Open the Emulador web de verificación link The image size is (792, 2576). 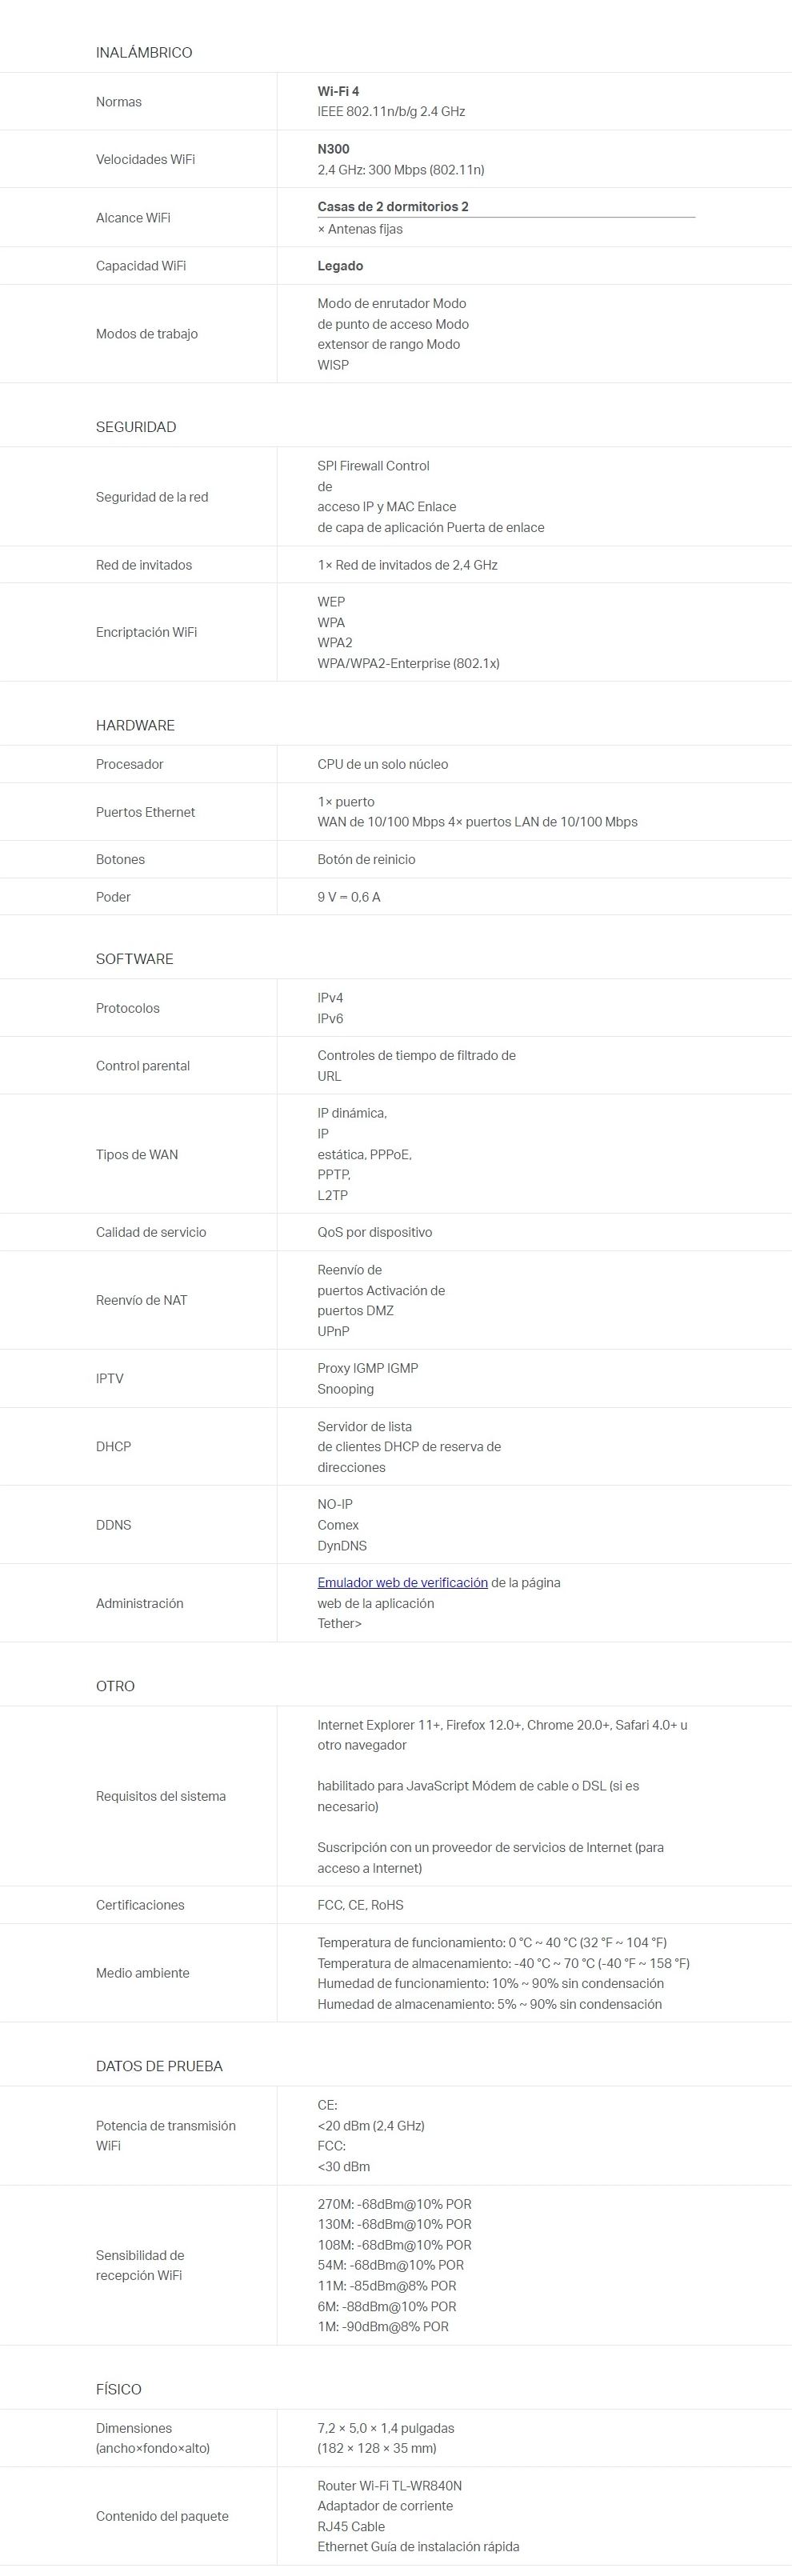[402, 1582]
